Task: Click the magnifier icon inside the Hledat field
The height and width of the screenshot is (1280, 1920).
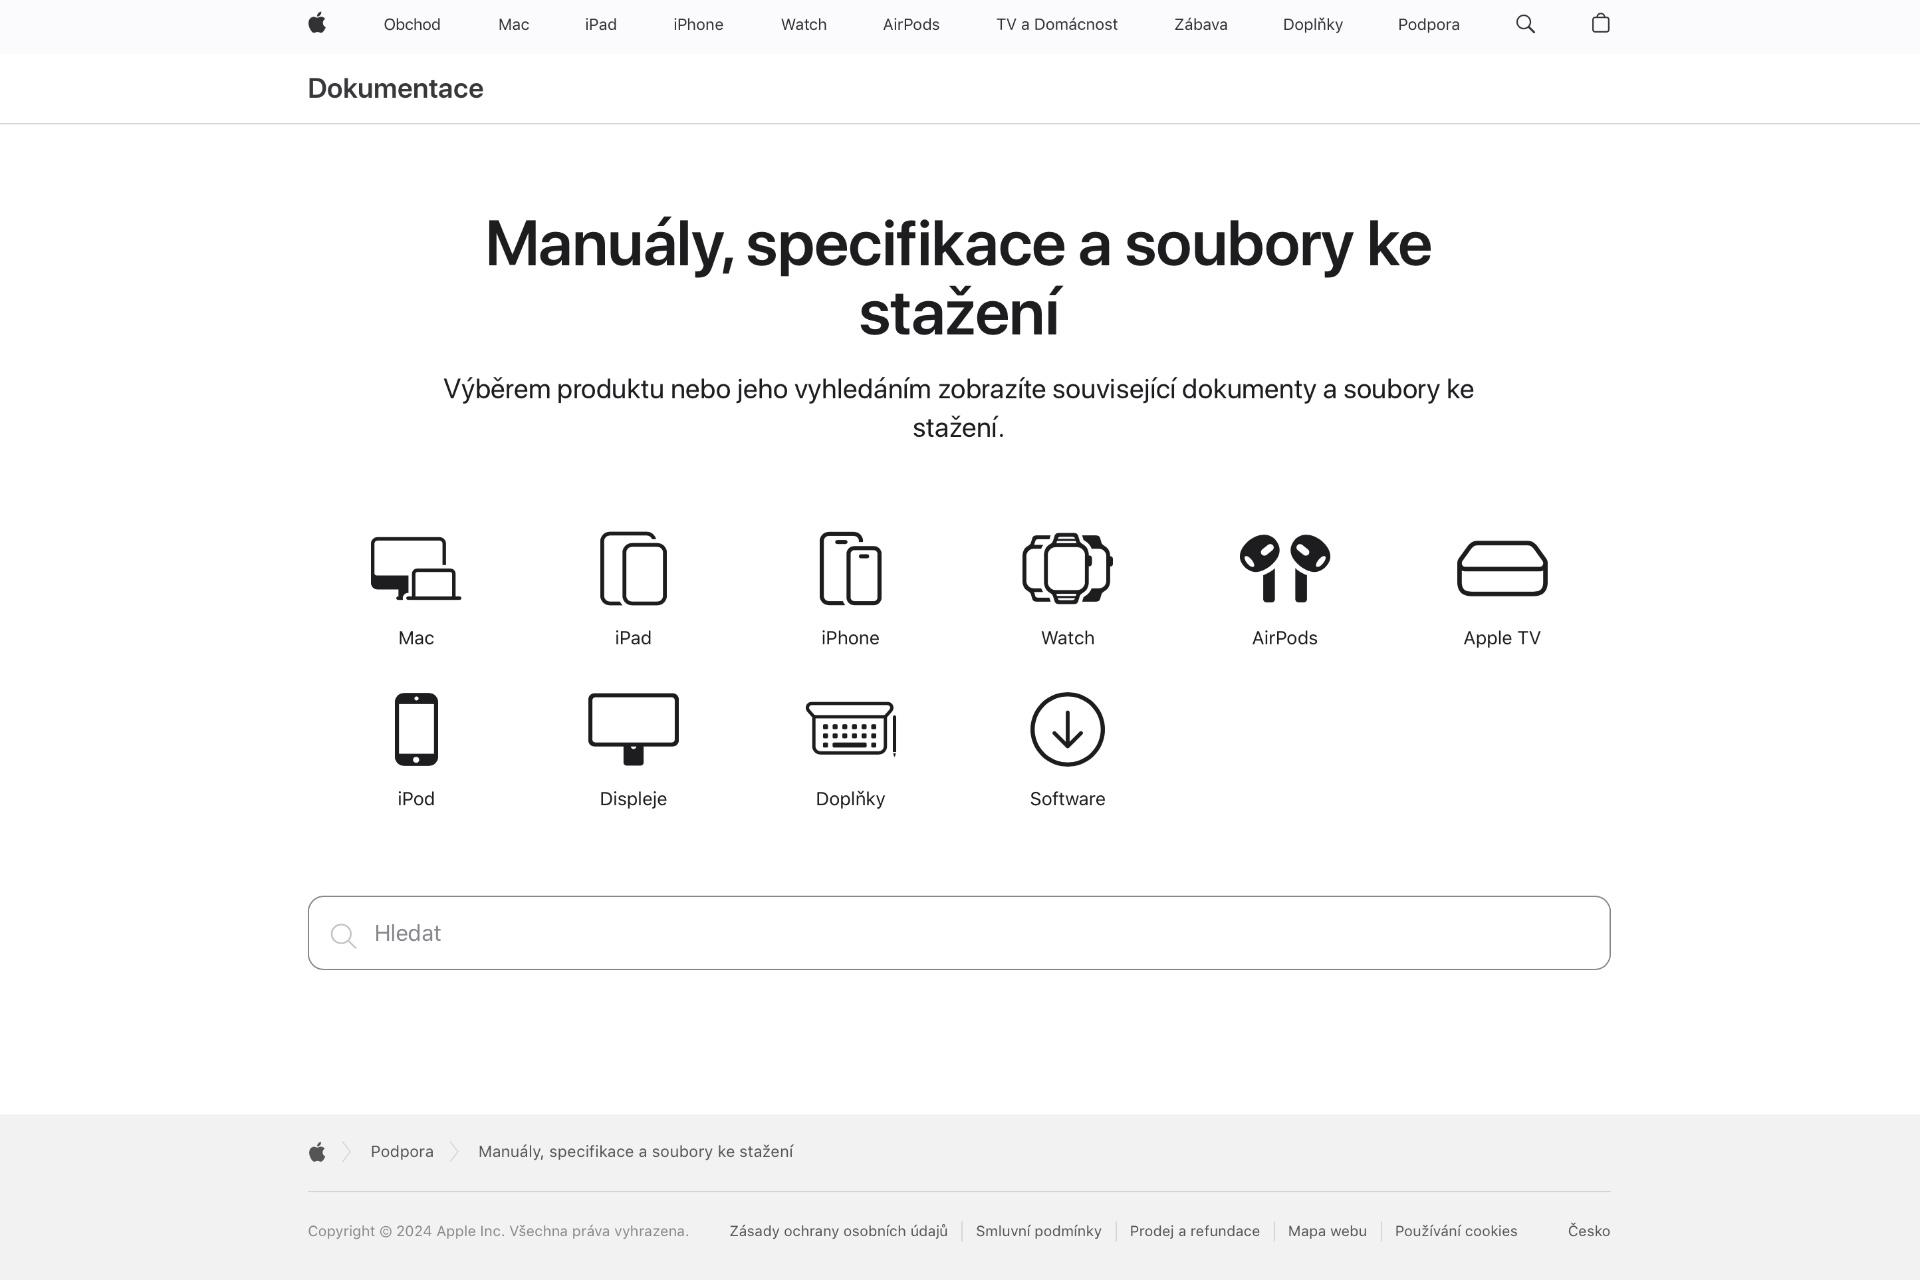Action: pyautogui.click(x=343, y=935)
